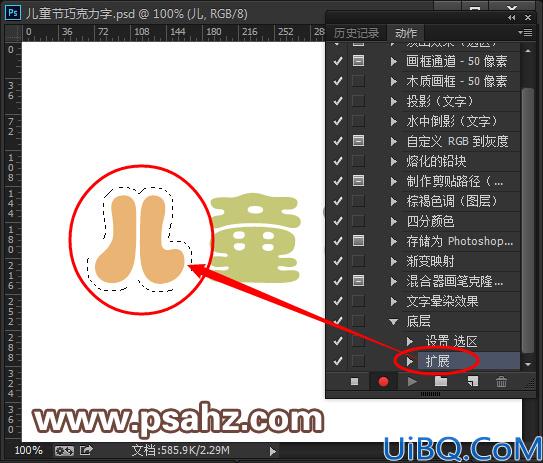543x463 pixels.
Task: Collapse the 底层 action
Action: [393, 322]
